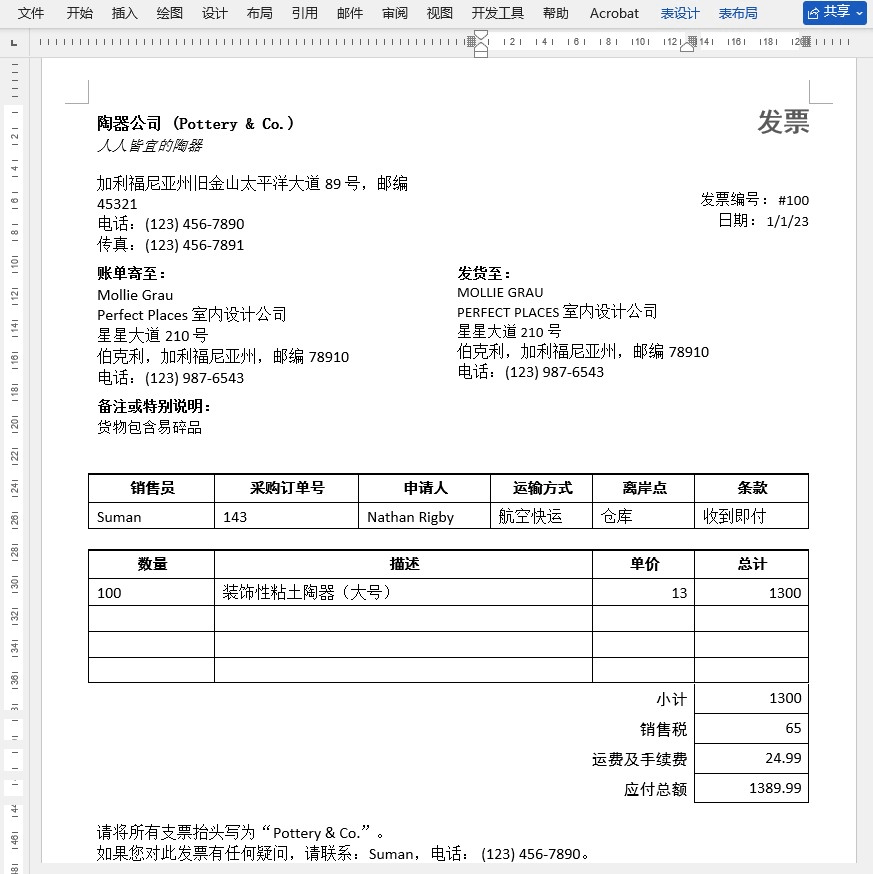Select the 表设计 contextual tab
873x874 pixels.
click(x=680, y=13)
